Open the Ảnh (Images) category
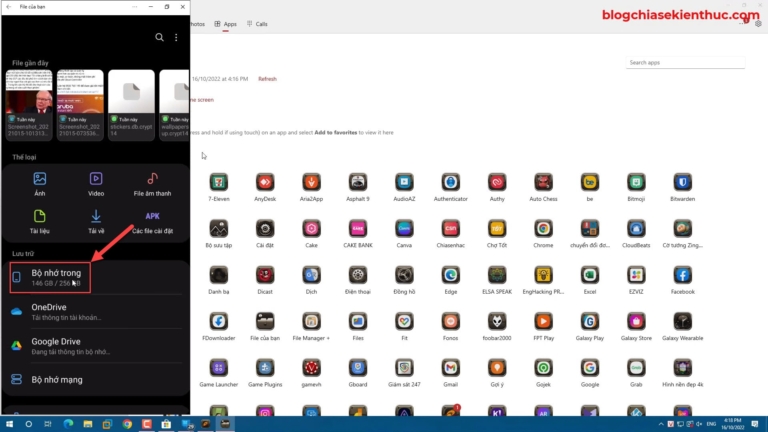This screenshot has height=432, width=768. 40,184
